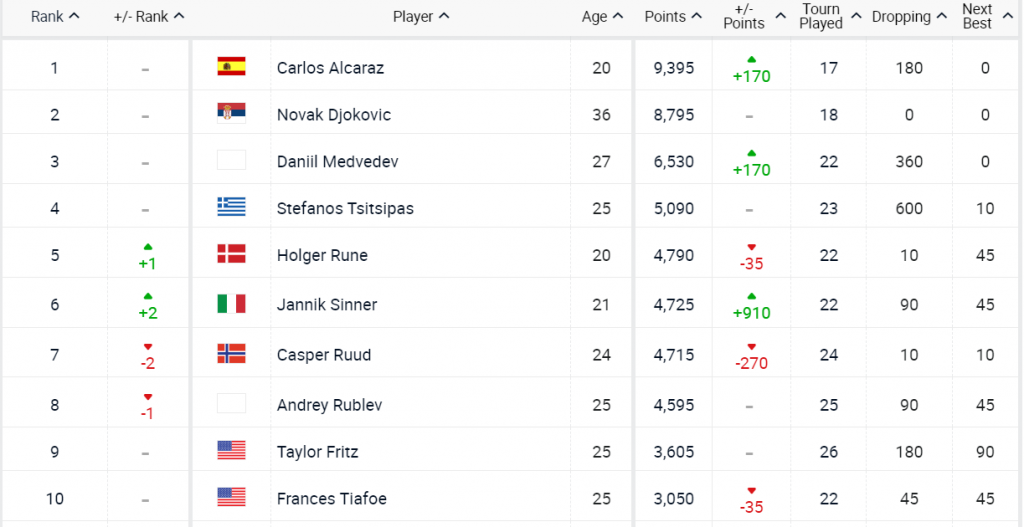Click the Spain flag icon beside Carlos Alcaraz

tap(231, 67)
